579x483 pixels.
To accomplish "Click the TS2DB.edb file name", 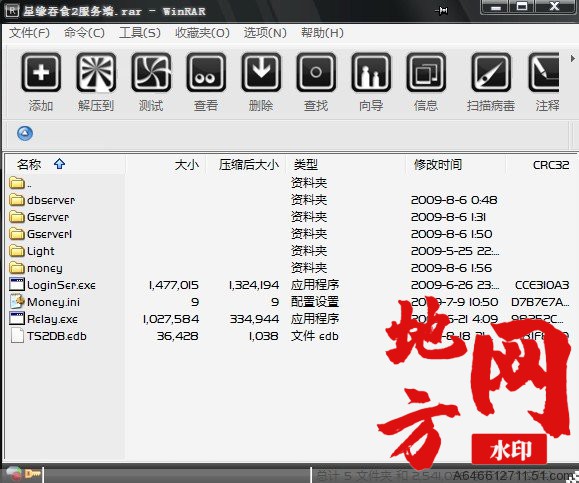I will coord(57,336).
